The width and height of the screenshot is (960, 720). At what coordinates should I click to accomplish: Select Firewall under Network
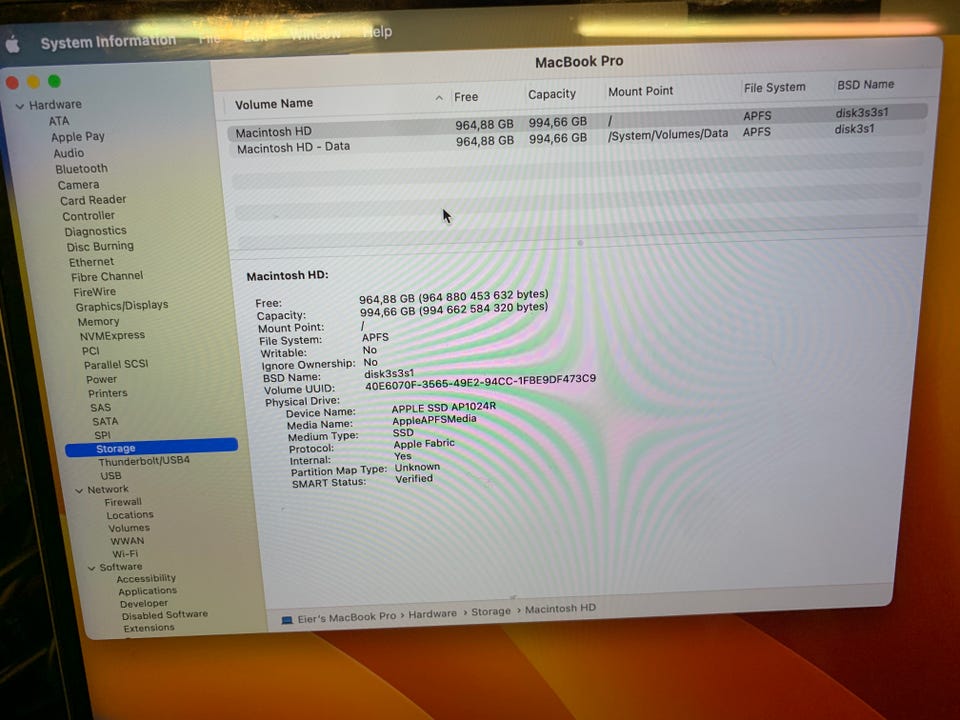pyautogui.click(x=122, y=502)
